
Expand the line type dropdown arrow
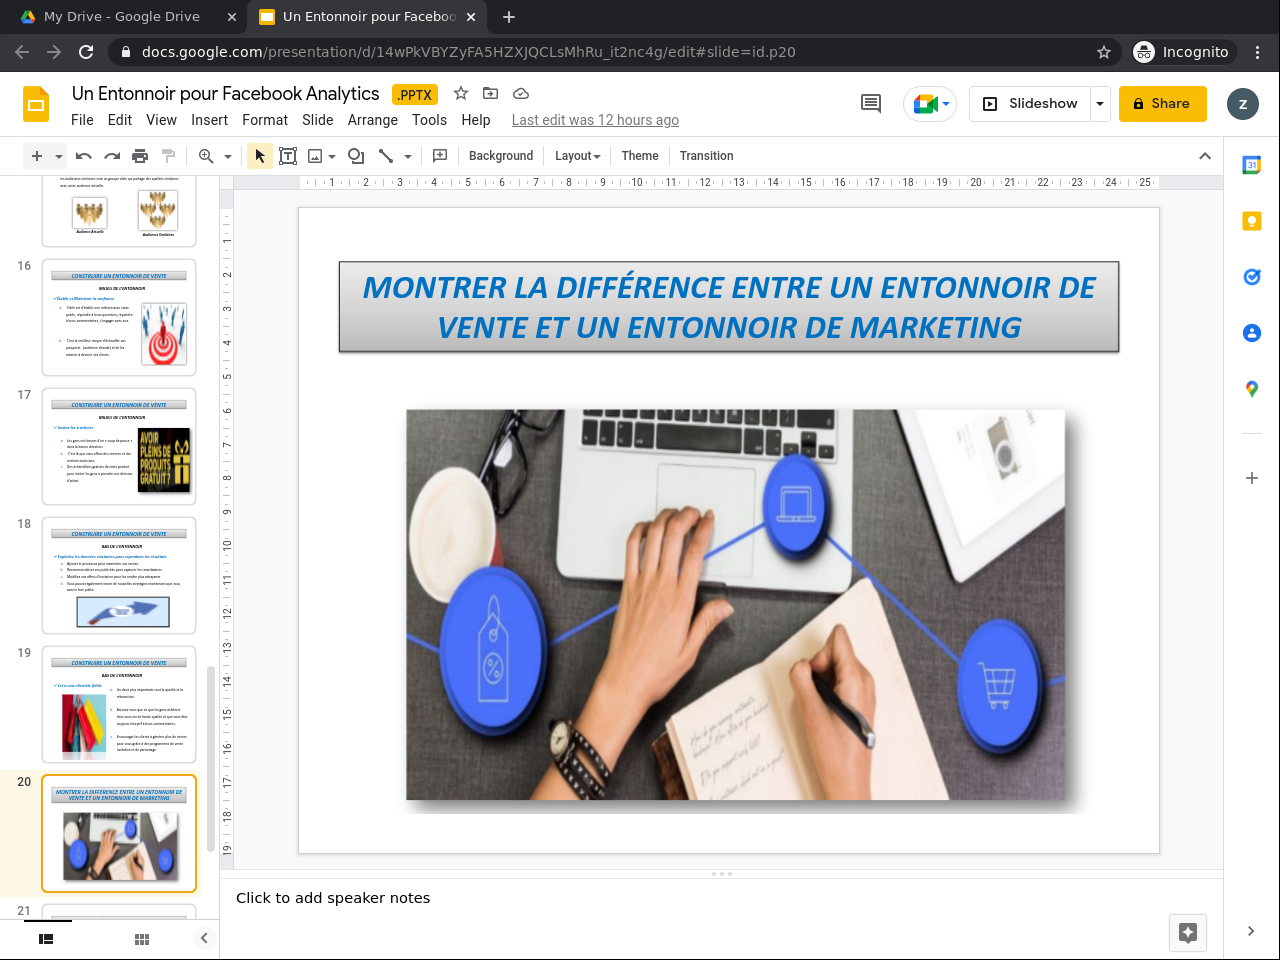click(408, 156)
